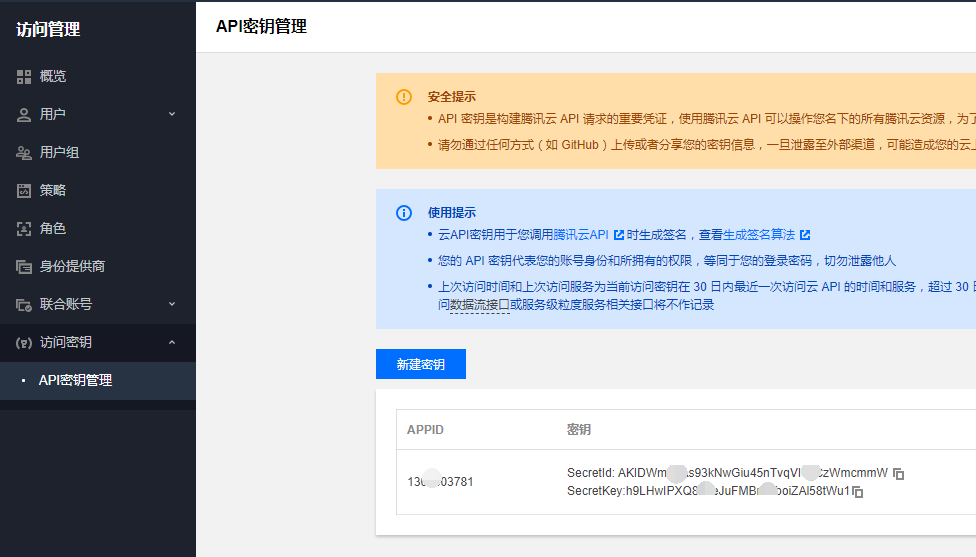Click the 身份提供商 identity provider icon

pos(24,266)
